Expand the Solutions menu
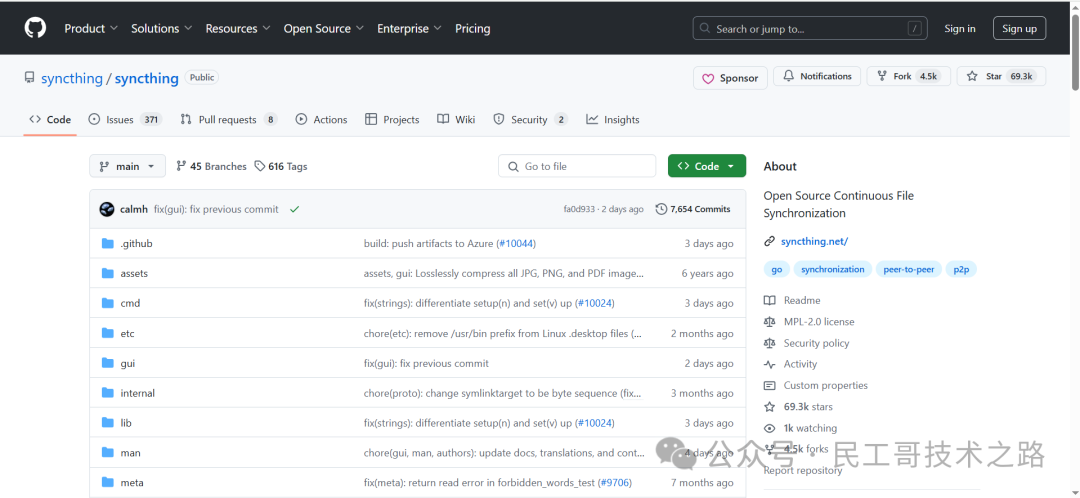The width and height of the screenshot is (1080, 498). [x=161, y=28]
